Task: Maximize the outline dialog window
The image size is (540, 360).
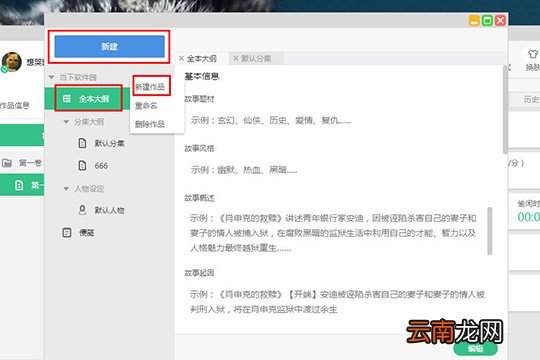Action: [x=487, y=21]
